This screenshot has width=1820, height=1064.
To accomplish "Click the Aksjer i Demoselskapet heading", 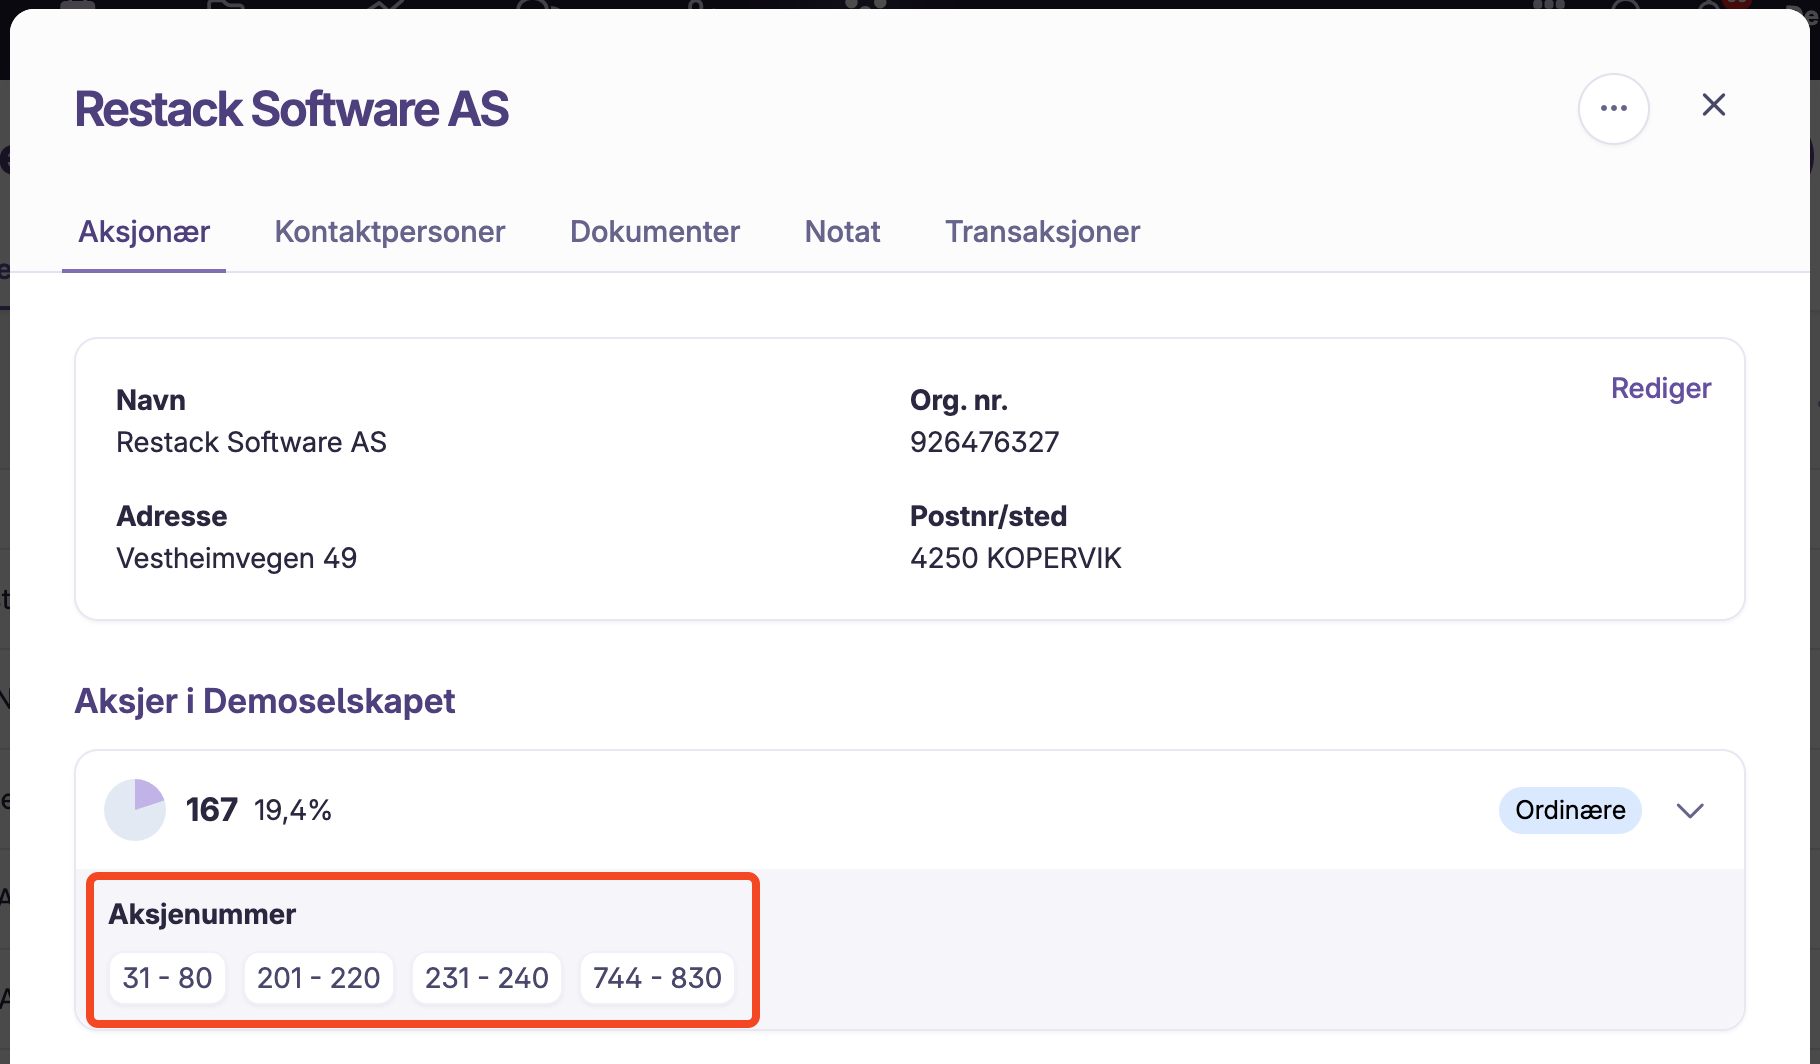I will tap(265, 701).
